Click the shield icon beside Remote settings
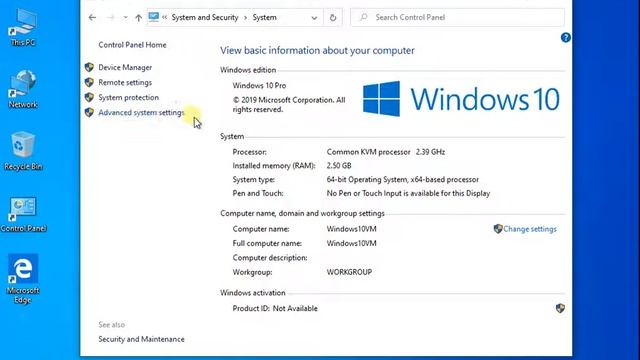 click(x=89, y=82)
